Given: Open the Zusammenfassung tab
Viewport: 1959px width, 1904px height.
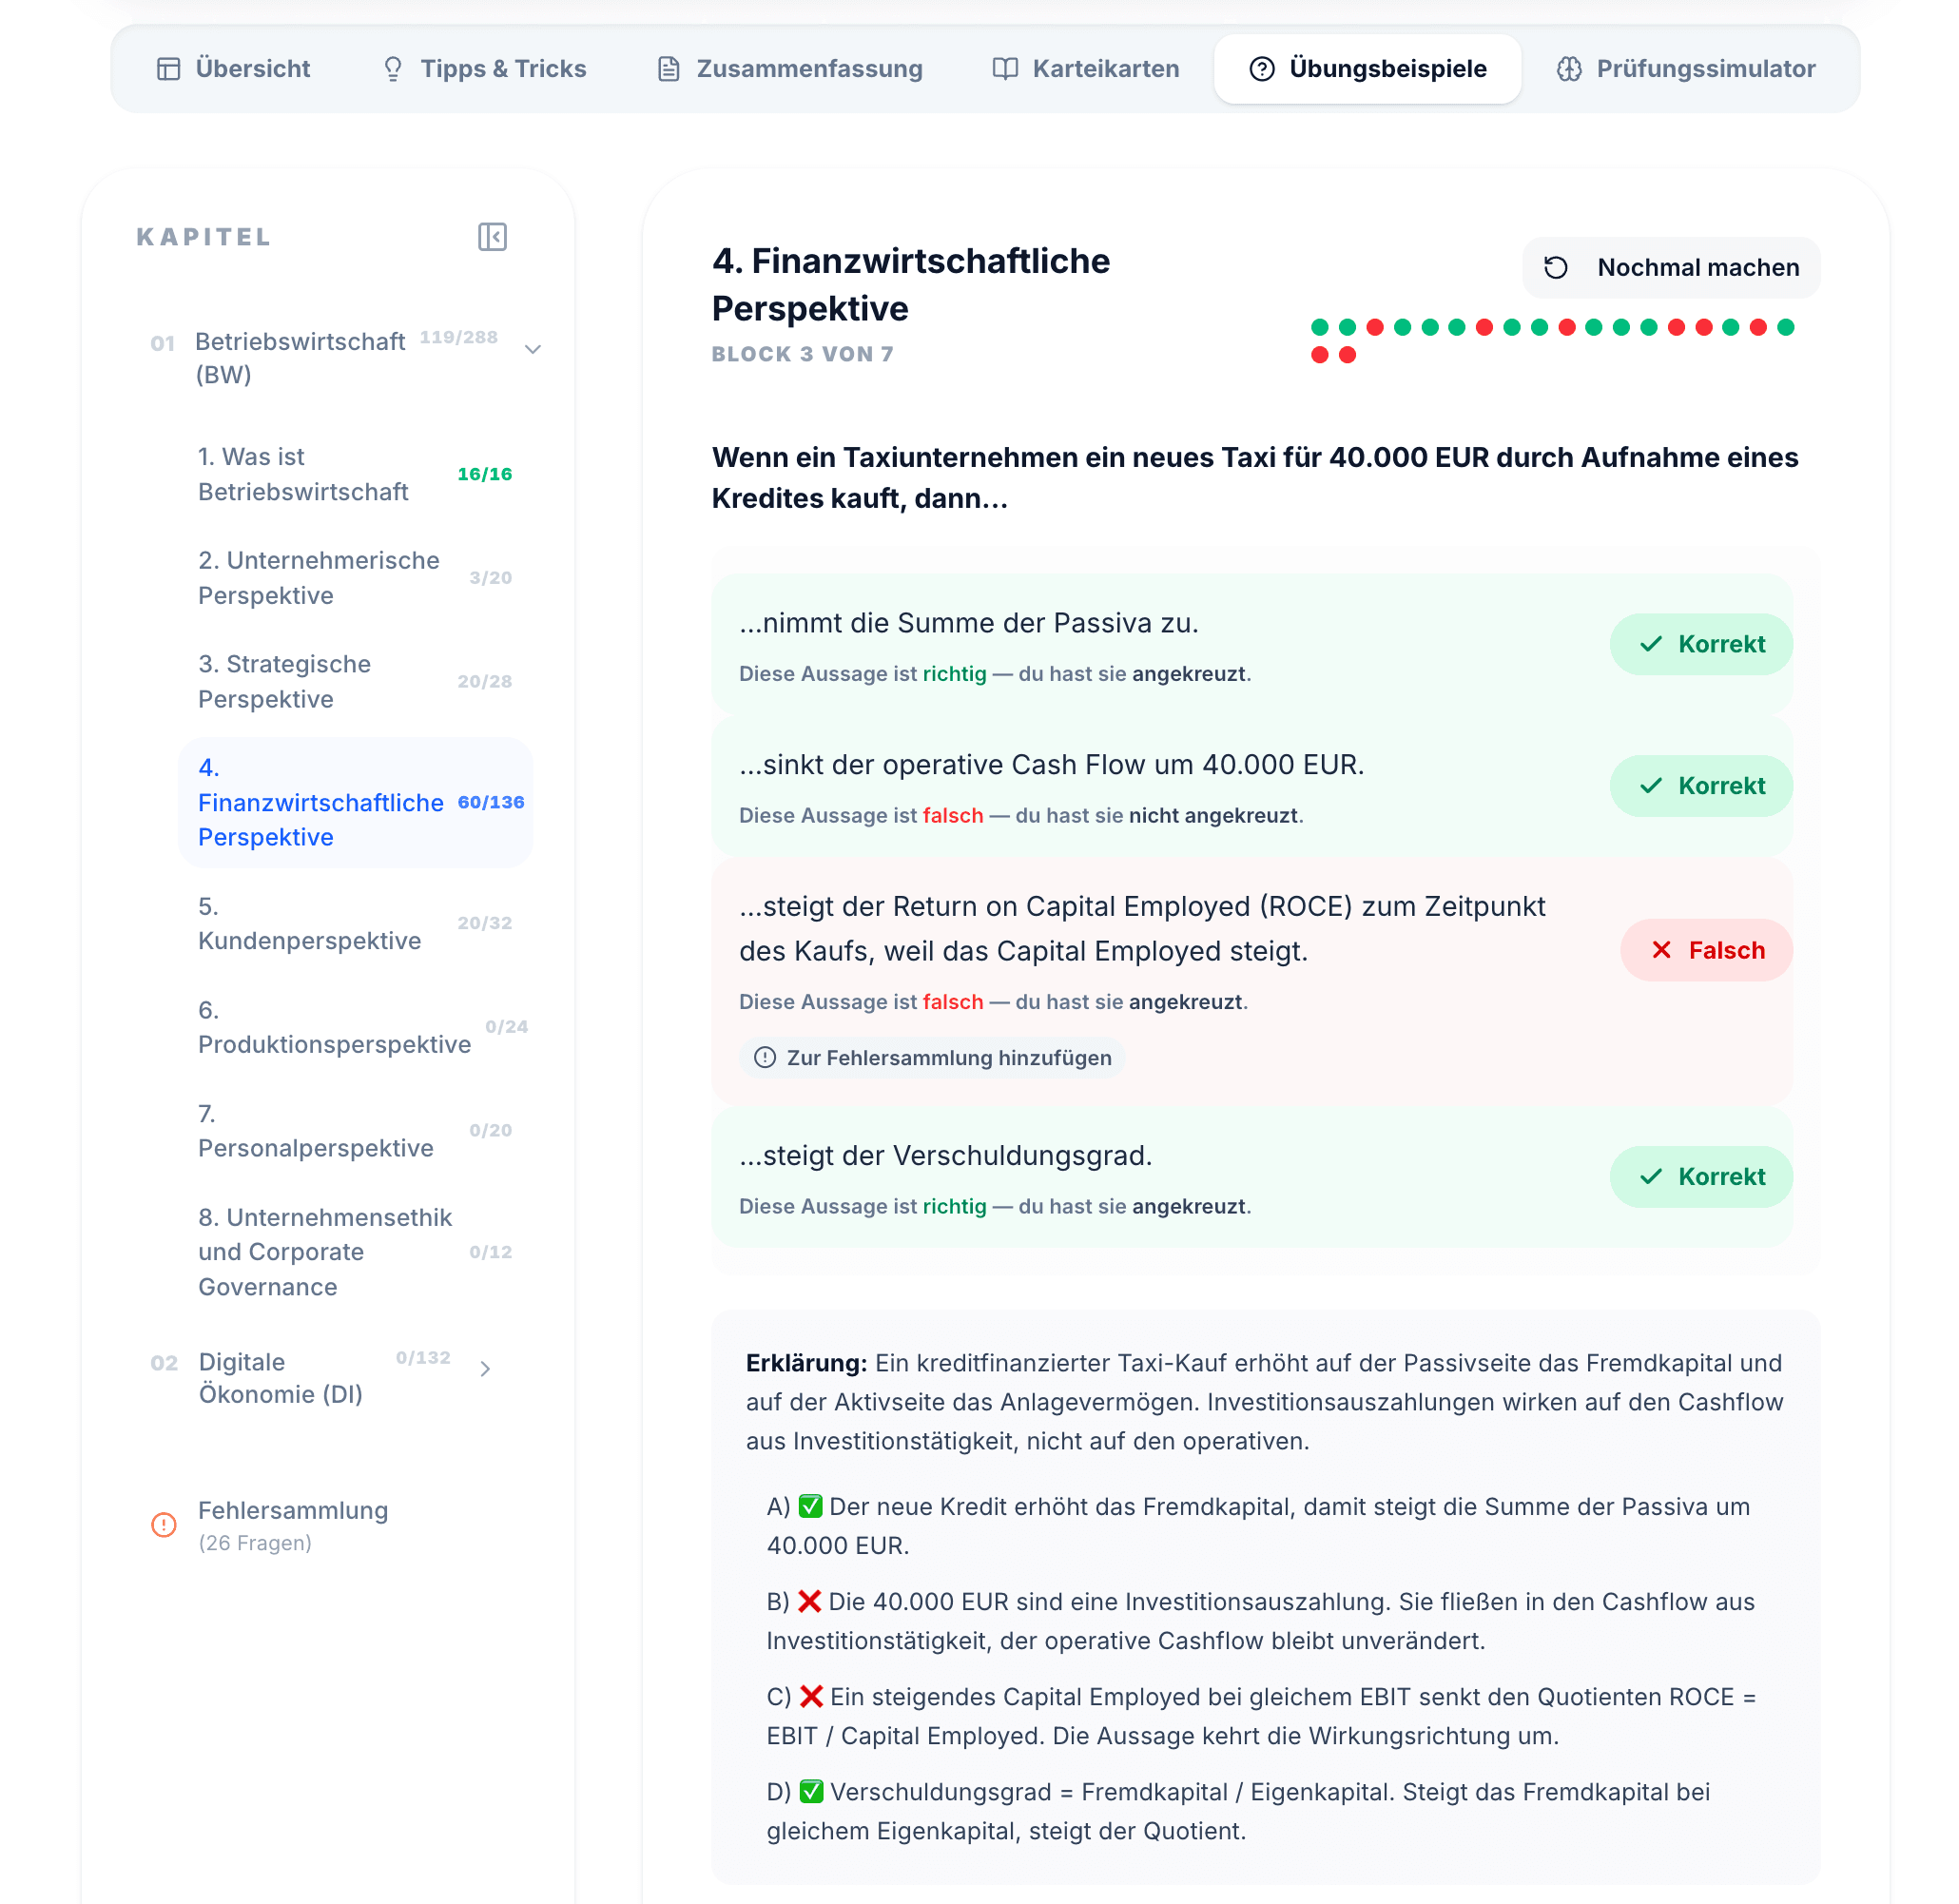Looking at the screenshot, I should tap(790, 69).
